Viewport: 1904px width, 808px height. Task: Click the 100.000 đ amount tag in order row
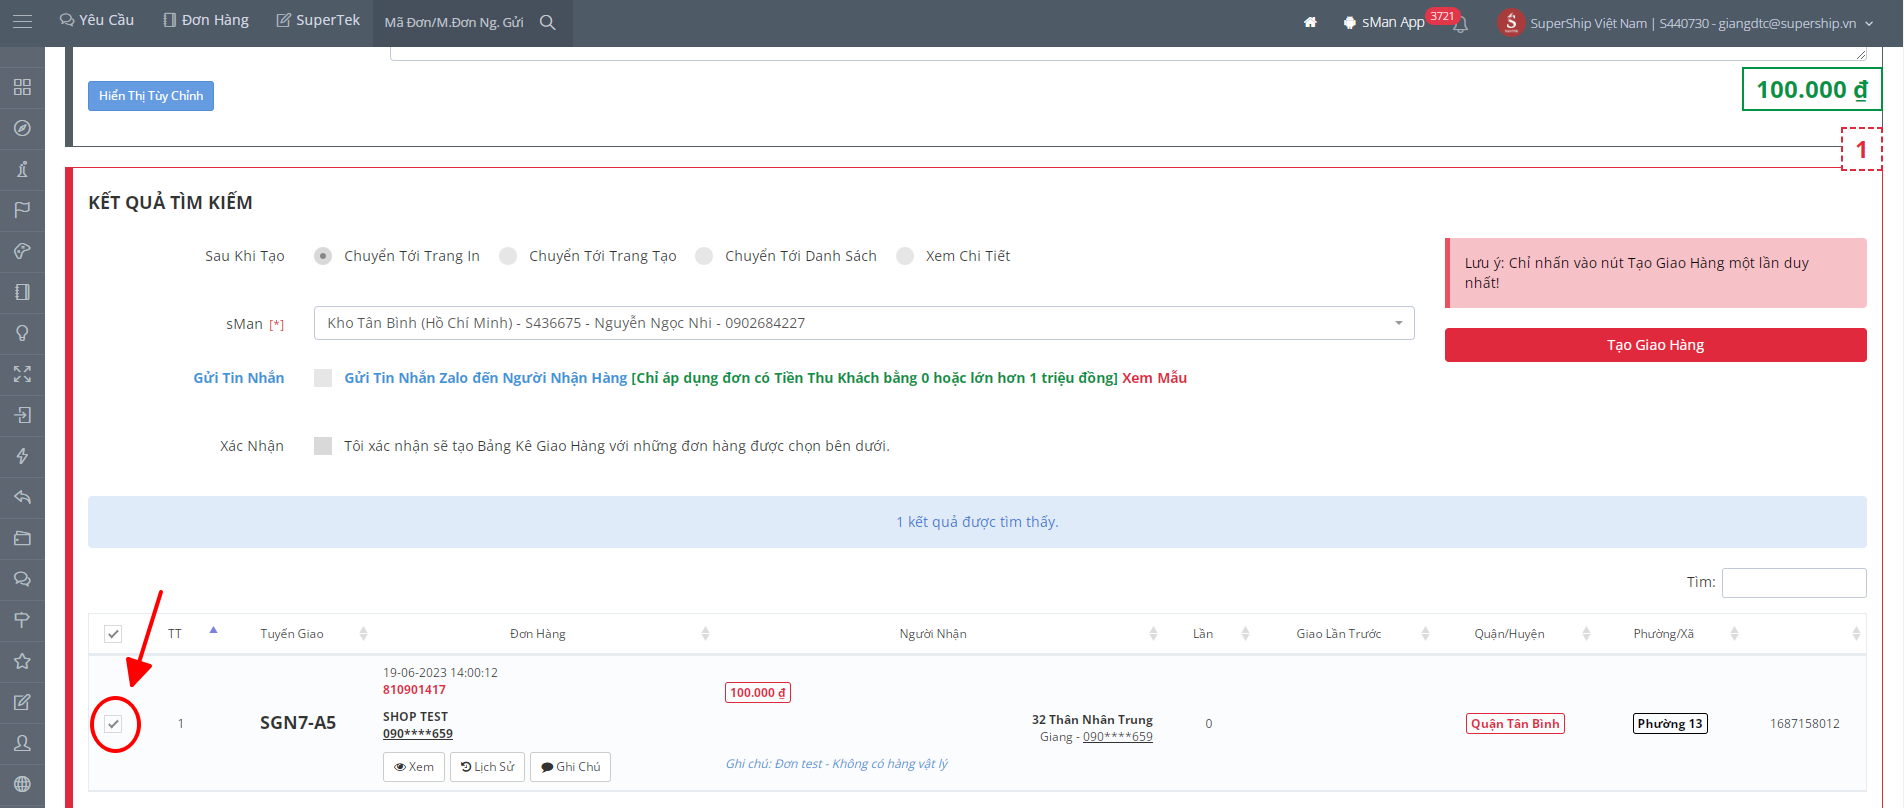point(758,693)
